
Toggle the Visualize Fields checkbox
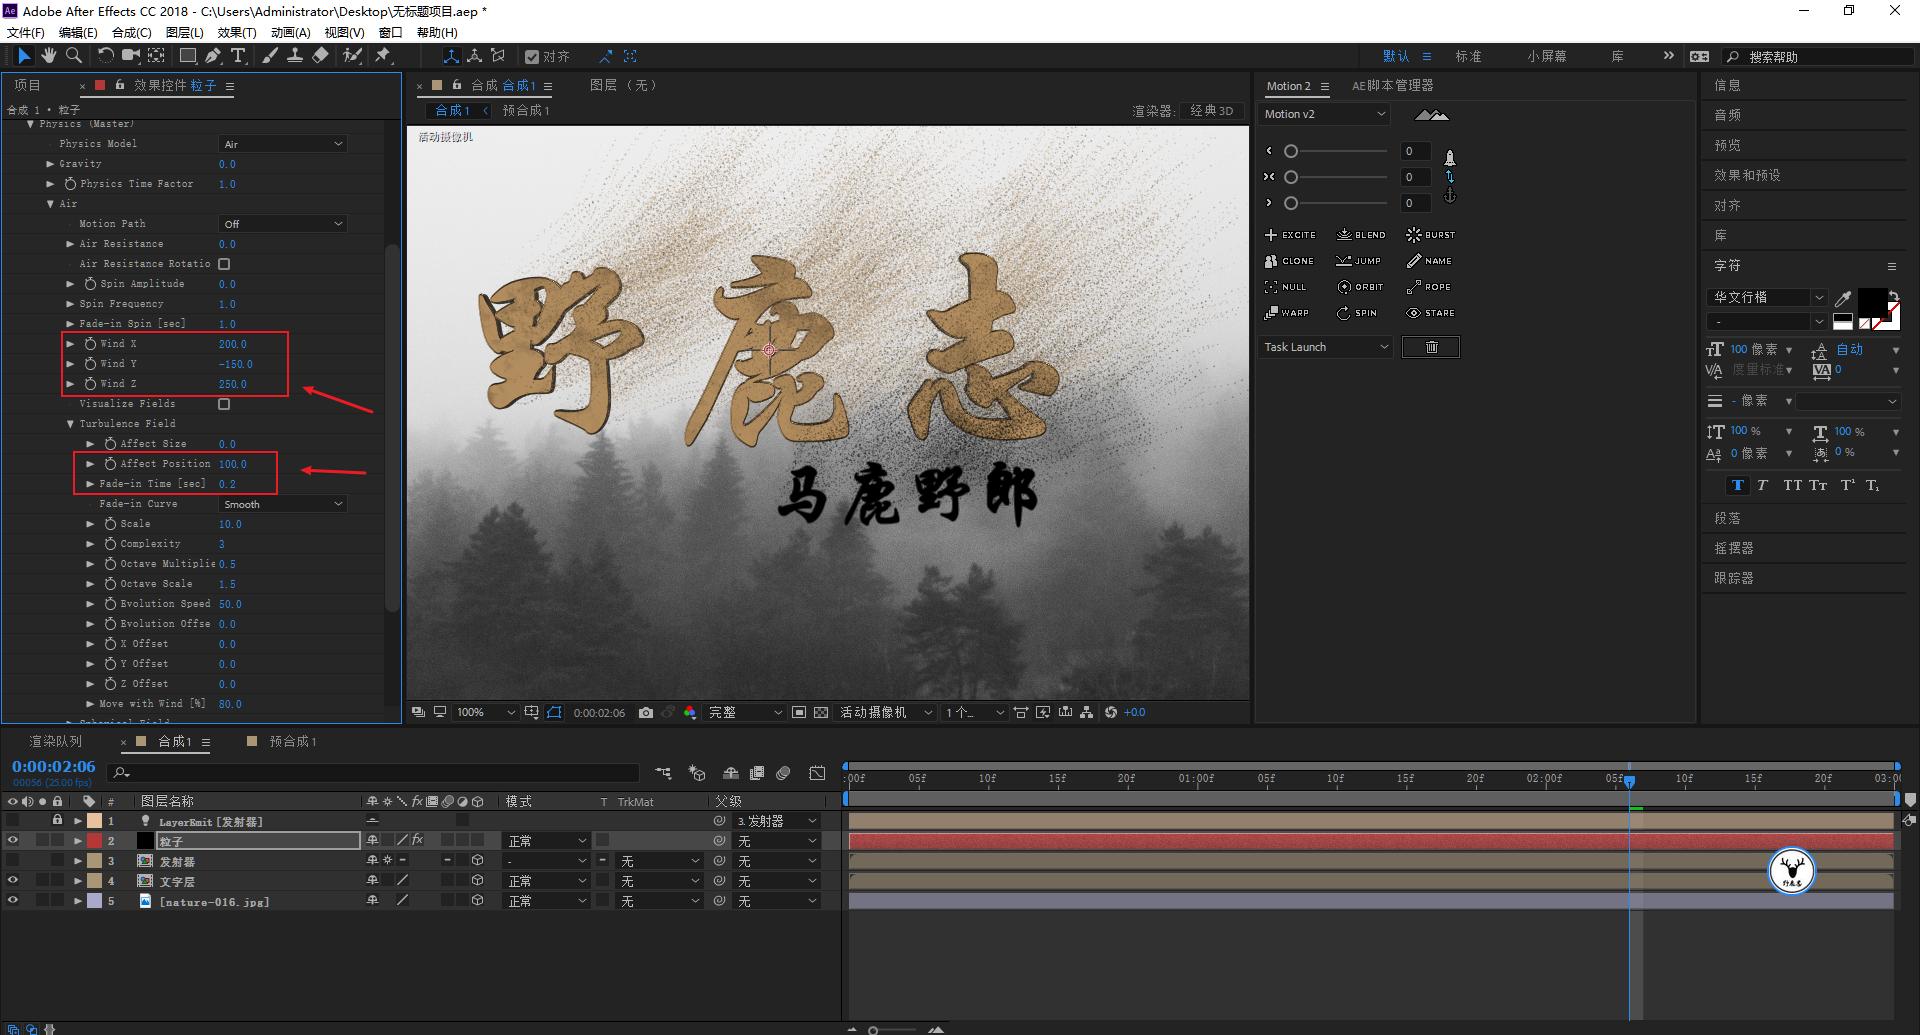pos(224,403)
